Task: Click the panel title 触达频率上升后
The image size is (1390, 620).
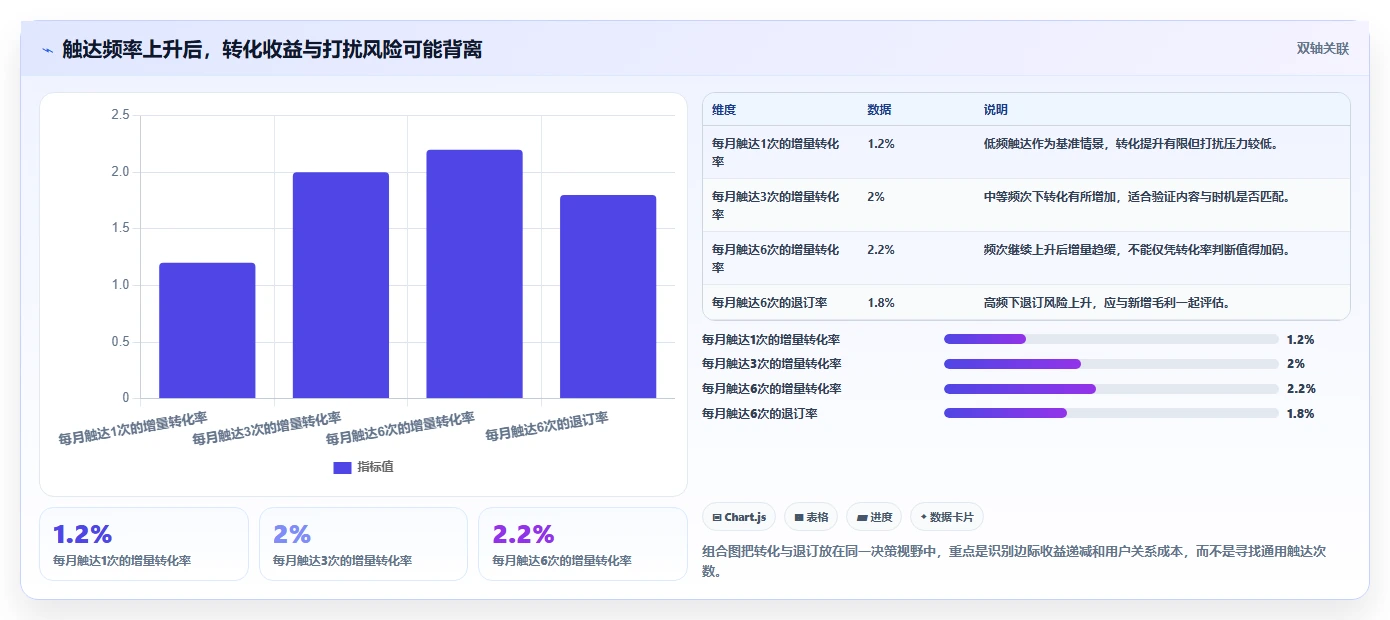Action: [x=272, y=49]
